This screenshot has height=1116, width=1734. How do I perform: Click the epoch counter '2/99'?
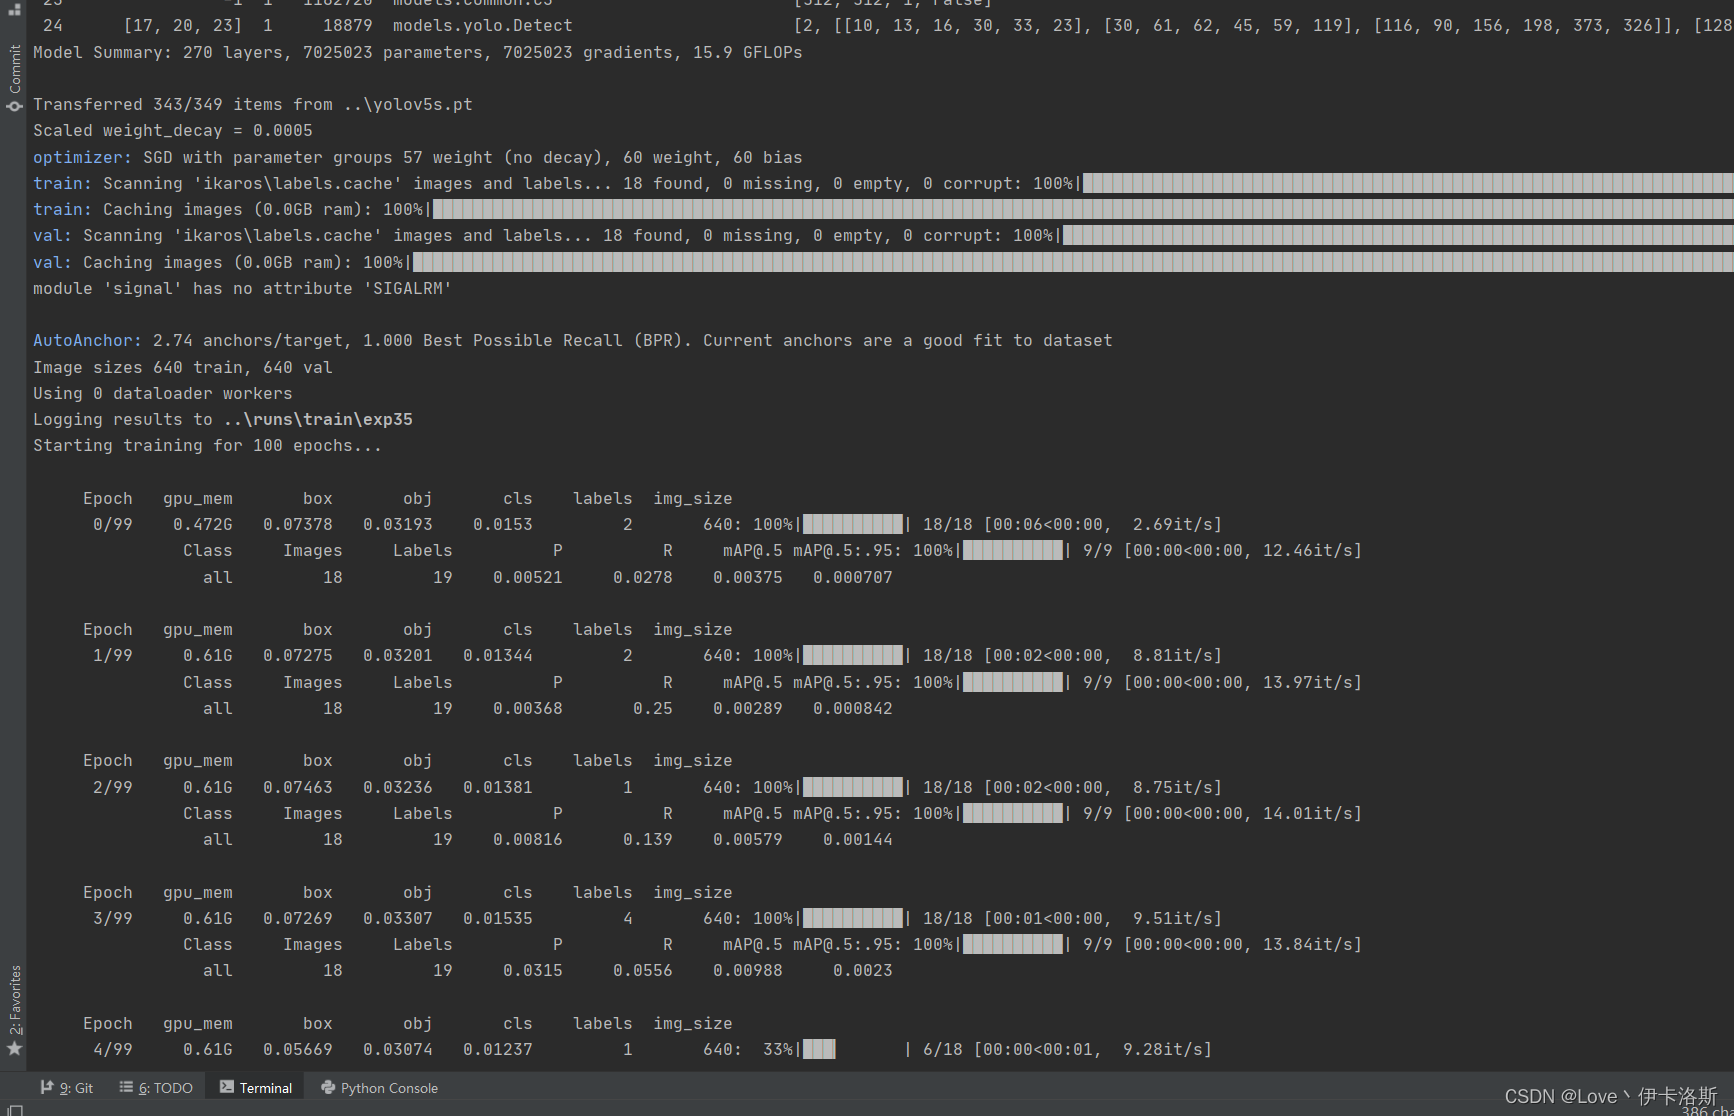pyautogui.click(x=113, y=787)
